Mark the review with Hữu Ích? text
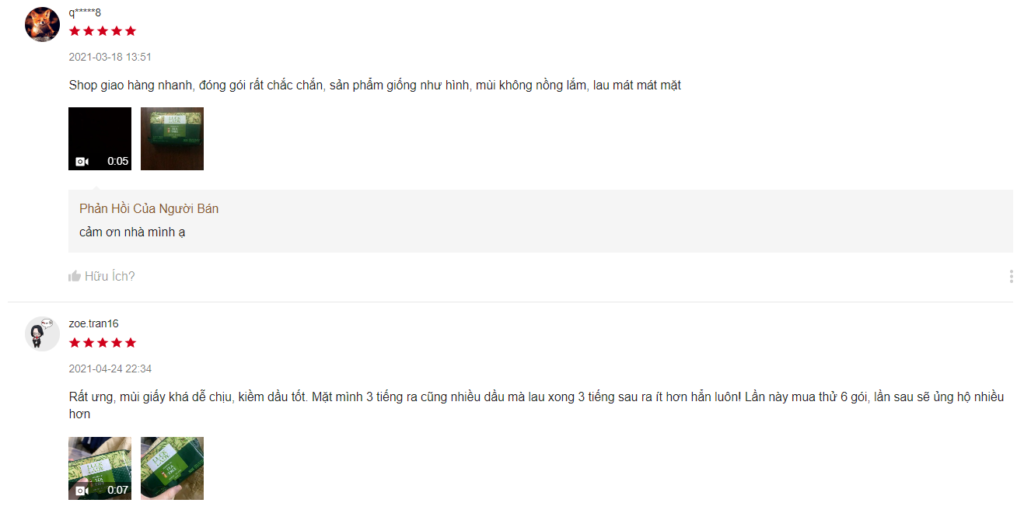 (x=110, y=276)
